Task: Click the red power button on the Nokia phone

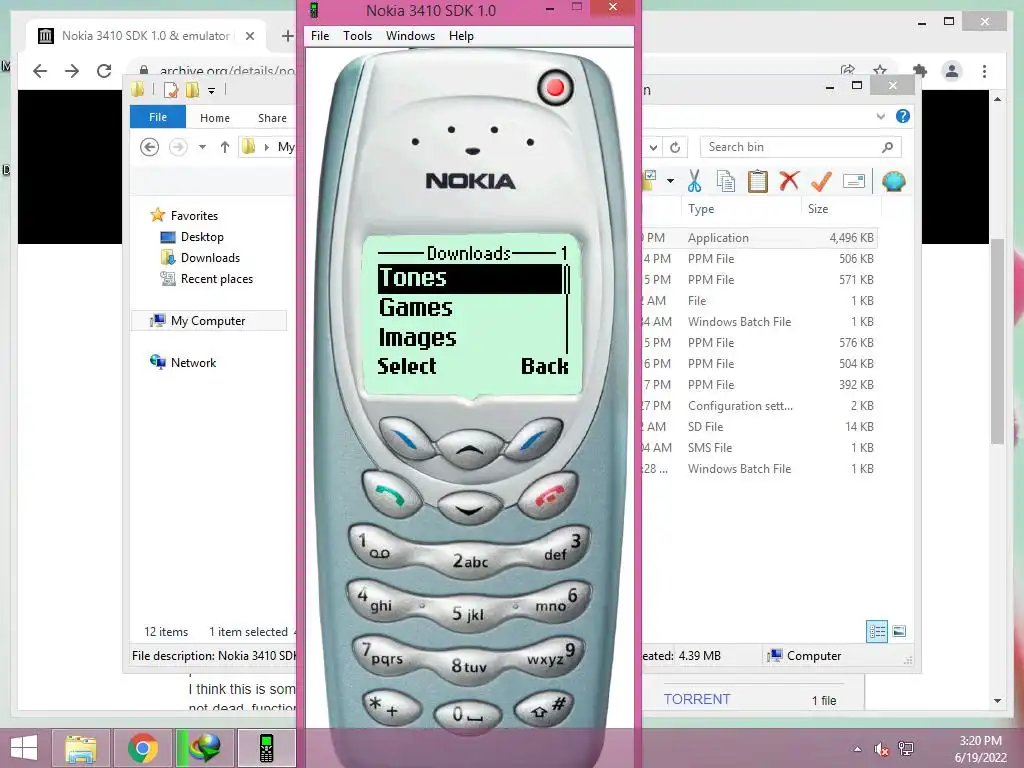Action: [x=555, y=88]
